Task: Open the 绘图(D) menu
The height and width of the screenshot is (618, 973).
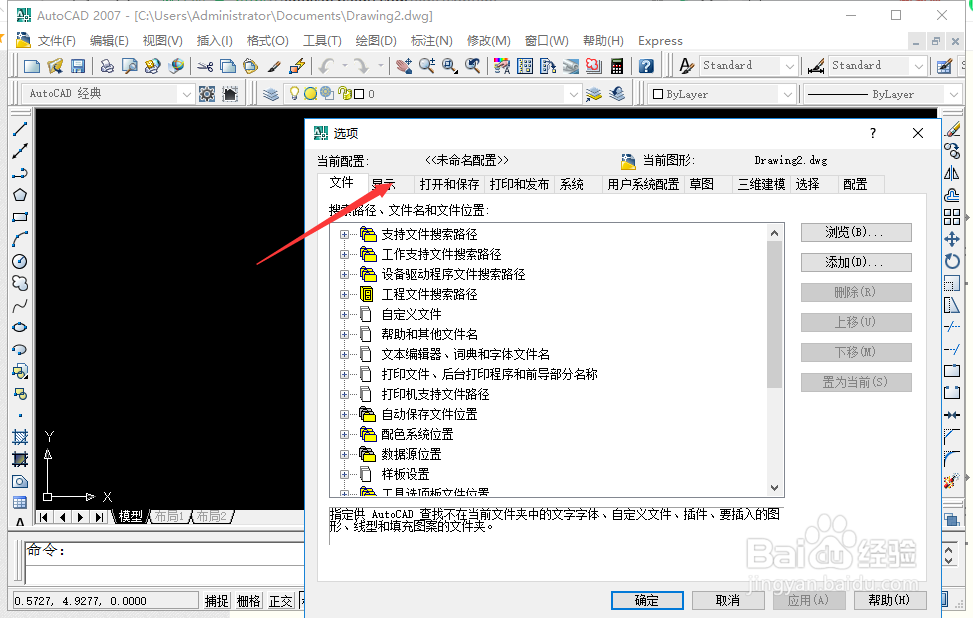Action: [376, 41]
